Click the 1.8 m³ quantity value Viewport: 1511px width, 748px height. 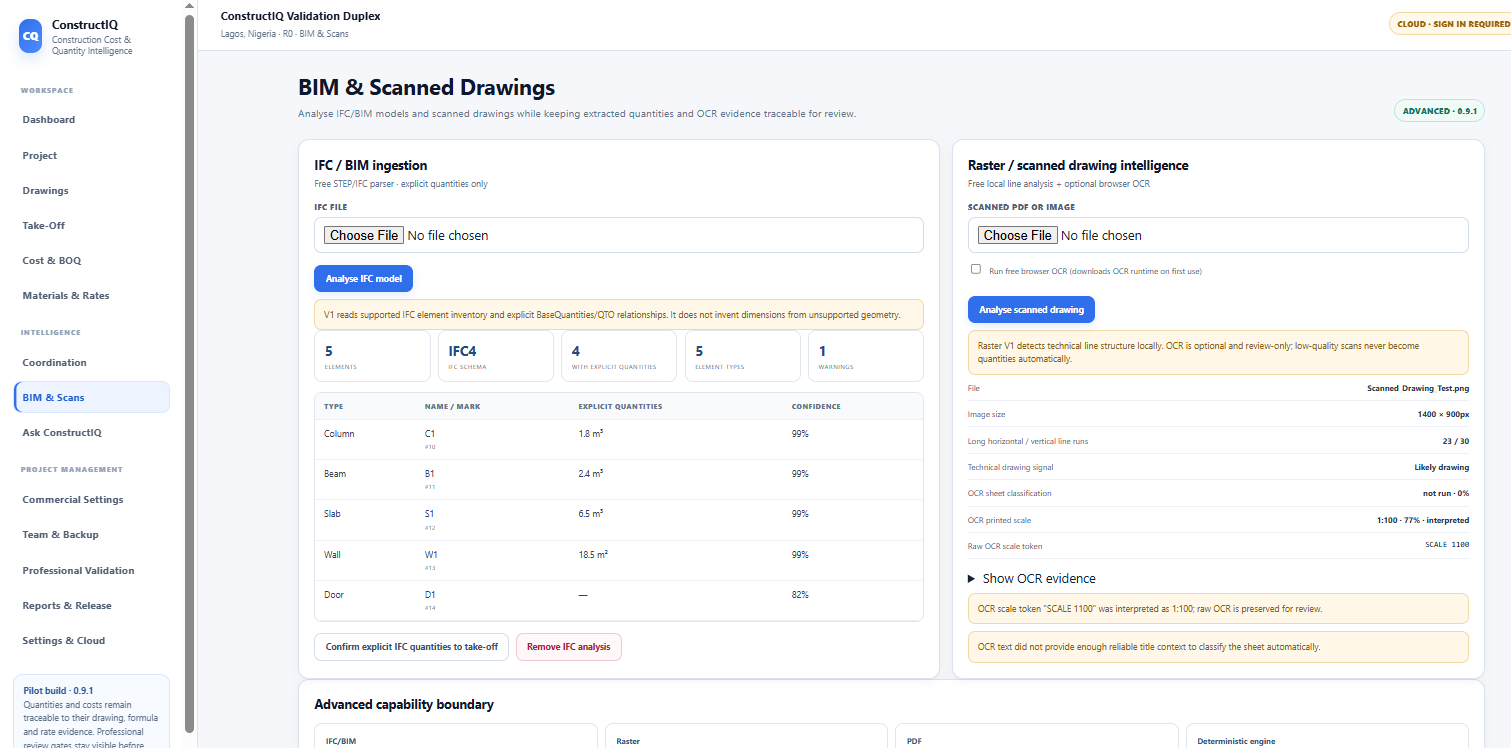(x=591, y=434)
